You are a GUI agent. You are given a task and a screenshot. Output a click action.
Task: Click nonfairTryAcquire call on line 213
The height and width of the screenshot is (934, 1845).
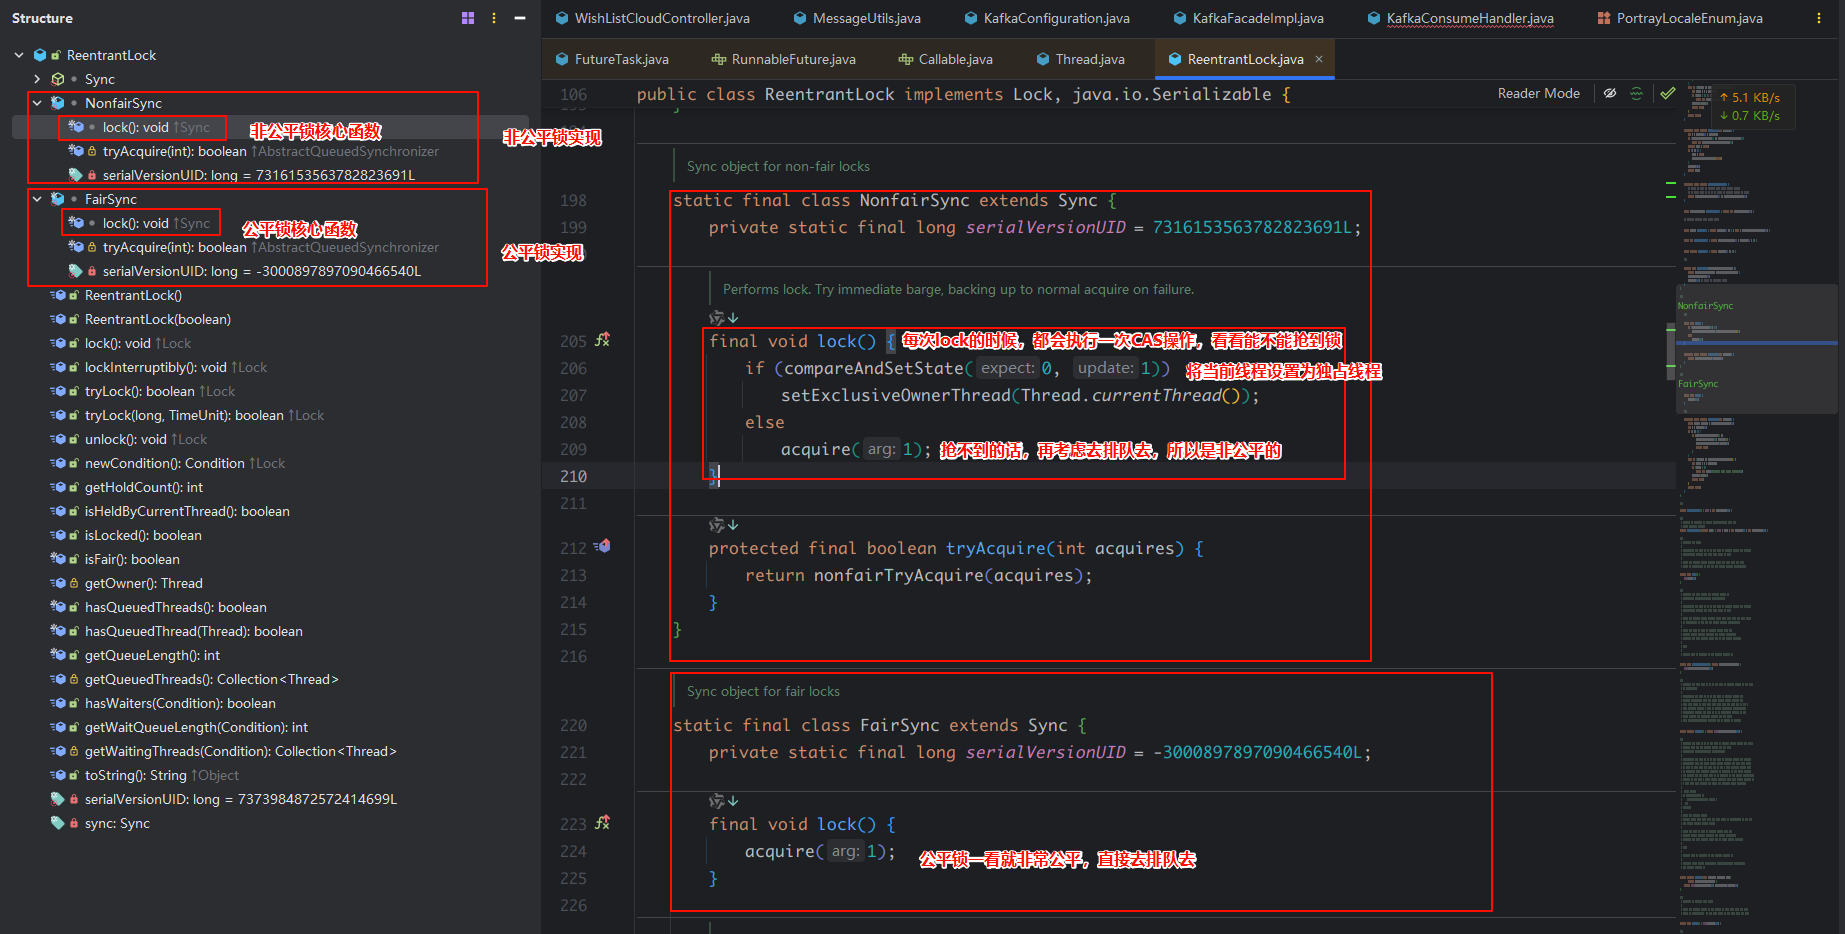899,575
